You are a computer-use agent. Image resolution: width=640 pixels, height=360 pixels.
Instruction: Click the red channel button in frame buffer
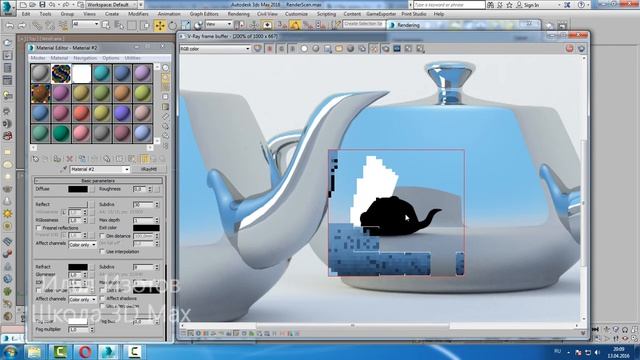point(269,49)
